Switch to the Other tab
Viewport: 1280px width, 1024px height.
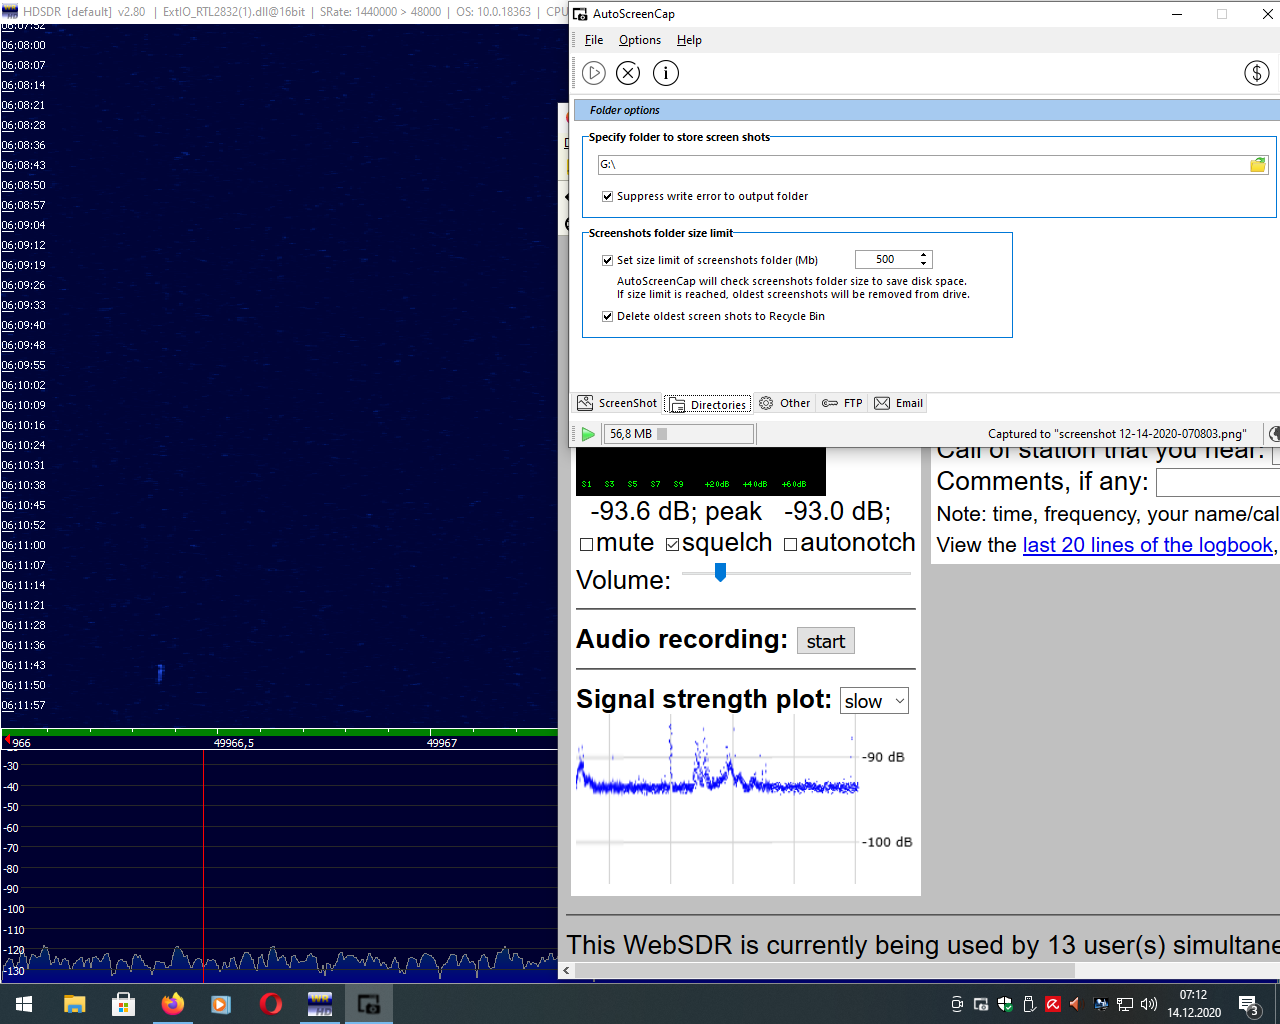(785, 403)
